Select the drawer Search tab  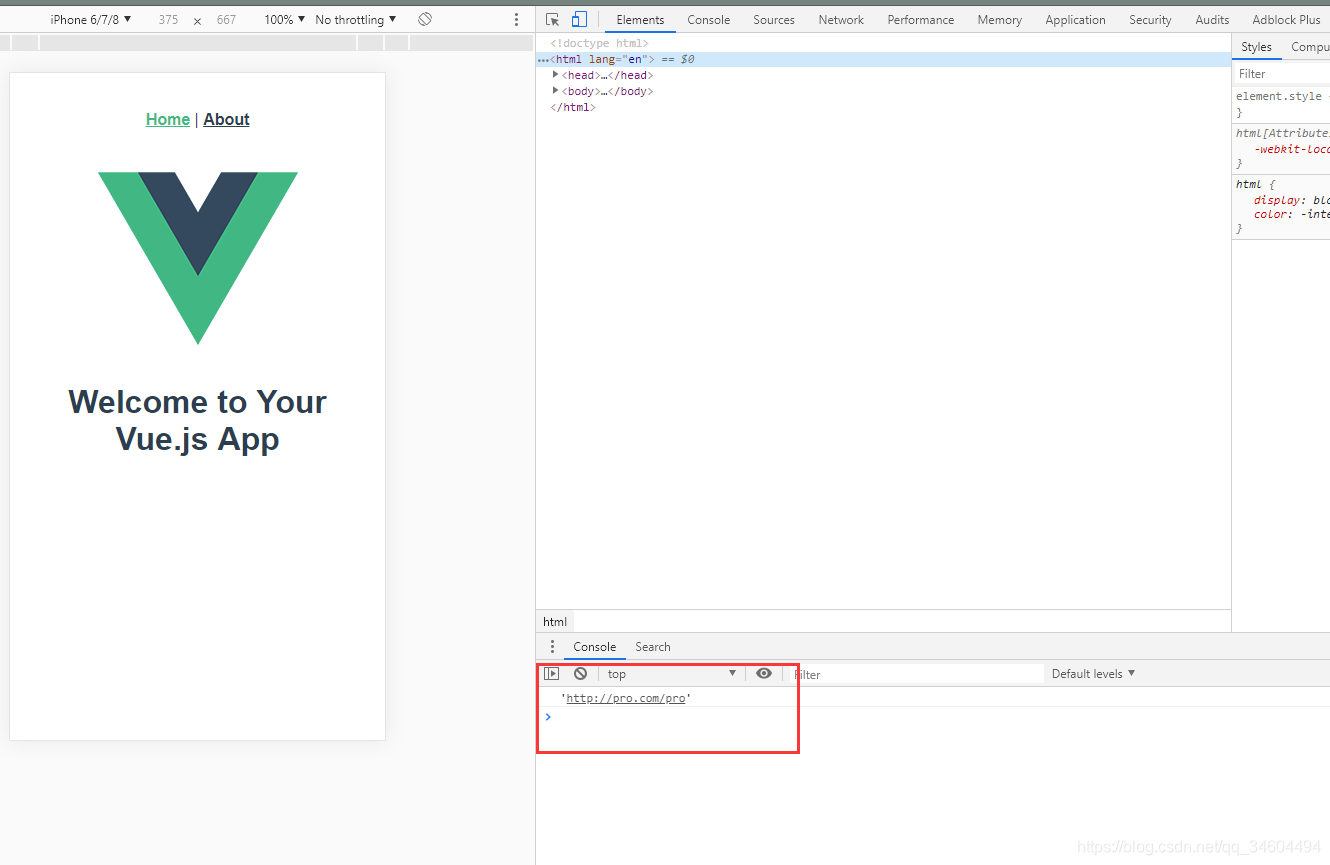pyautogui.click(x=653, y=647)
